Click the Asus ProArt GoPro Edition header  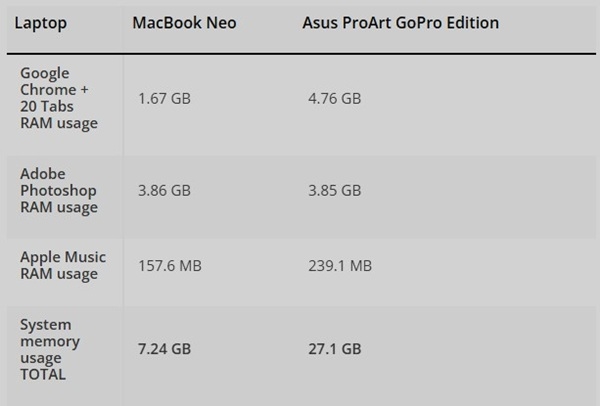(x=400, y=22)
